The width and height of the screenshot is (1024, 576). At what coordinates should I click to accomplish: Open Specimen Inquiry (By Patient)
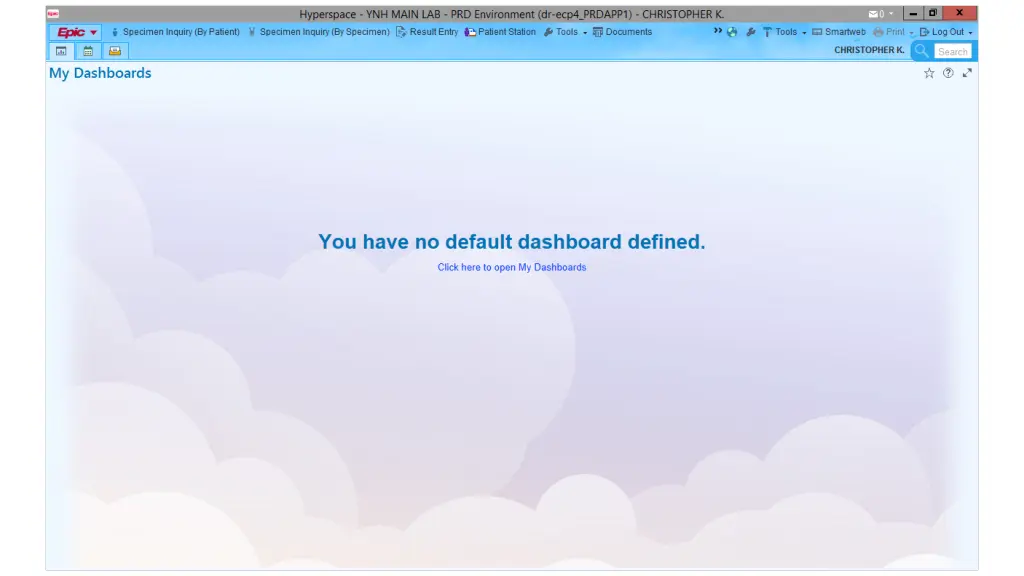click(175, 32)
